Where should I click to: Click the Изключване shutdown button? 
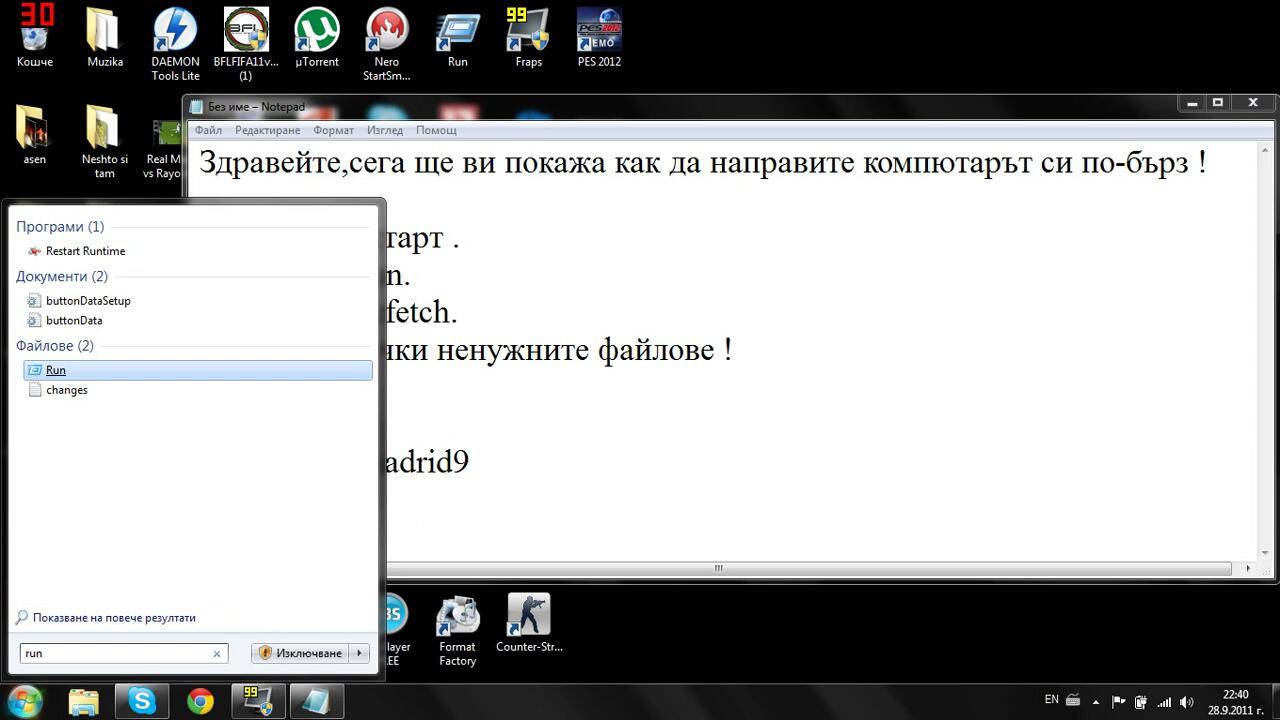tap(300, 653)
